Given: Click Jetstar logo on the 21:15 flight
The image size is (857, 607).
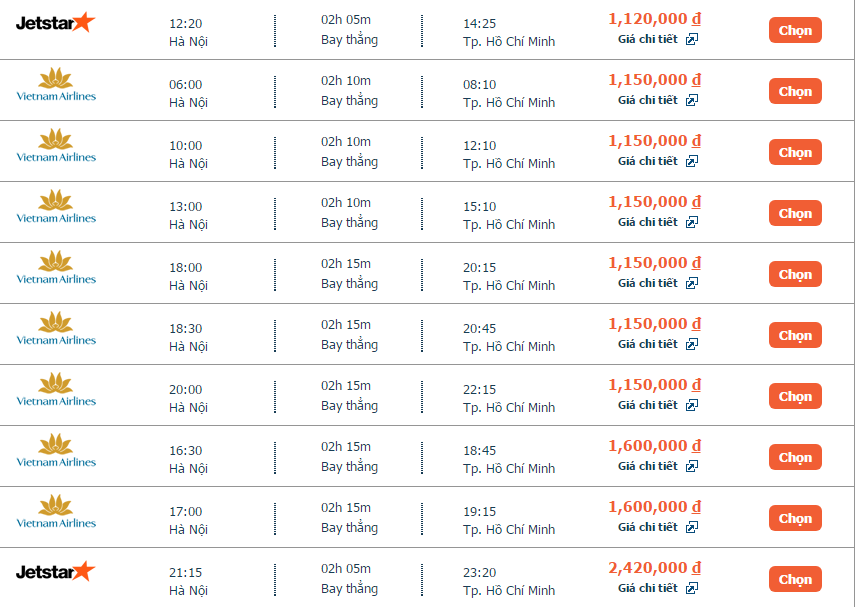Looking at the screenshot, I should pos(55,571).
